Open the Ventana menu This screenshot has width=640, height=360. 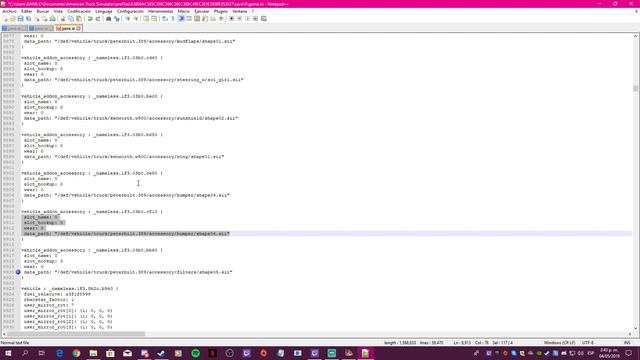240,11
